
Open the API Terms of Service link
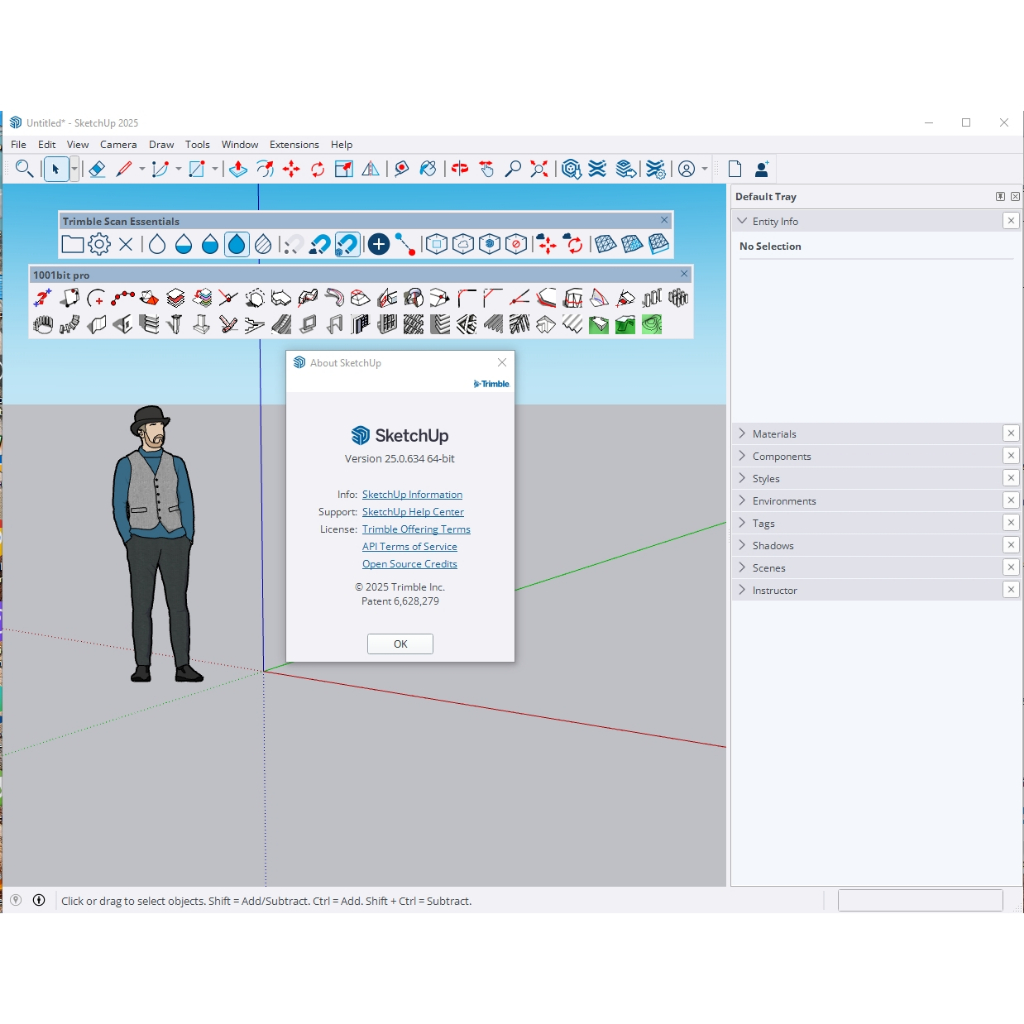point(409,547)
